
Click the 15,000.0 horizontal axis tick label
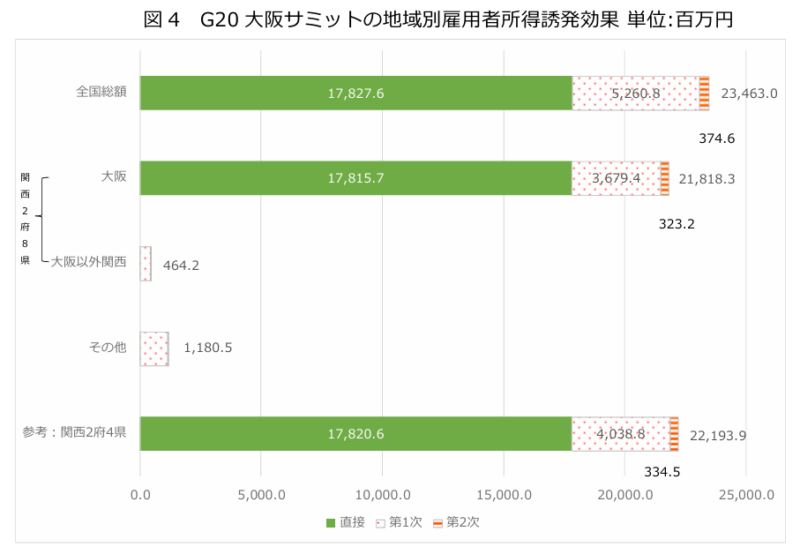pos(504,493)
